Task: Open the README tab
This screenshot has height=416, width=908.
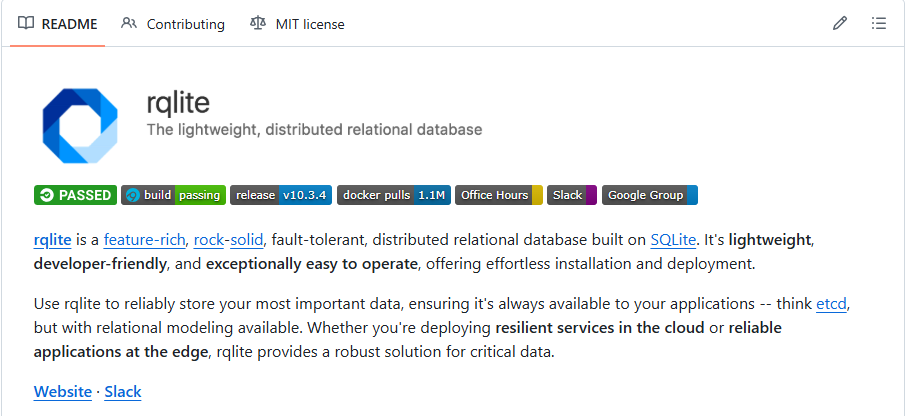Action: (x=58, y=24)
